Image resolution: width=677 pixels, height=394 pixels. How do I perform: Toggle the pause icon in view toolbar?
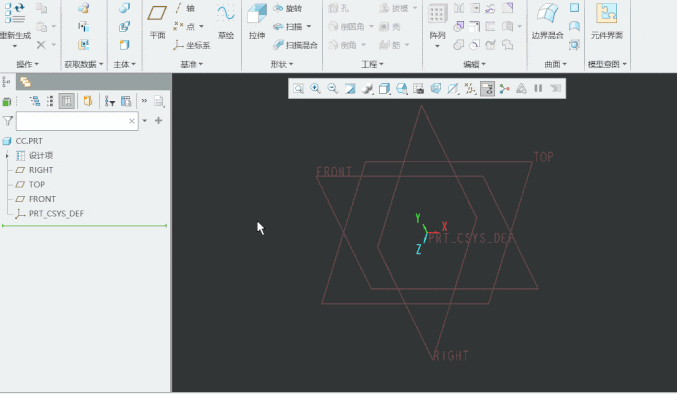538,88
